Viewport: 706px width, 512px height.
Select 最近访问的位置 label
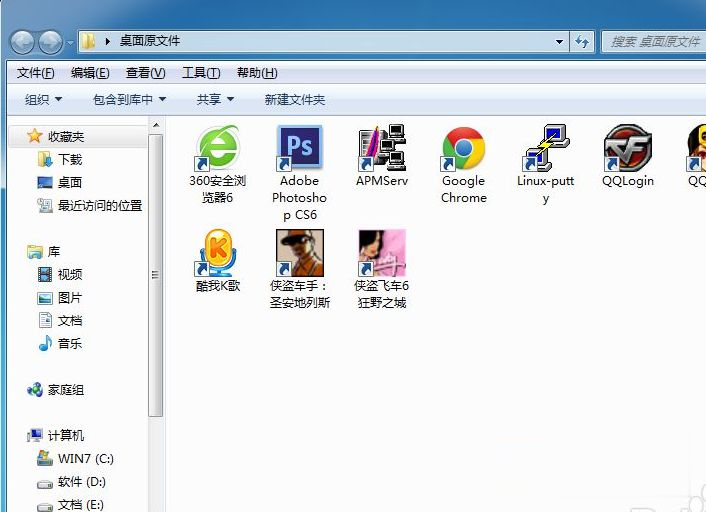coord(100,206)
